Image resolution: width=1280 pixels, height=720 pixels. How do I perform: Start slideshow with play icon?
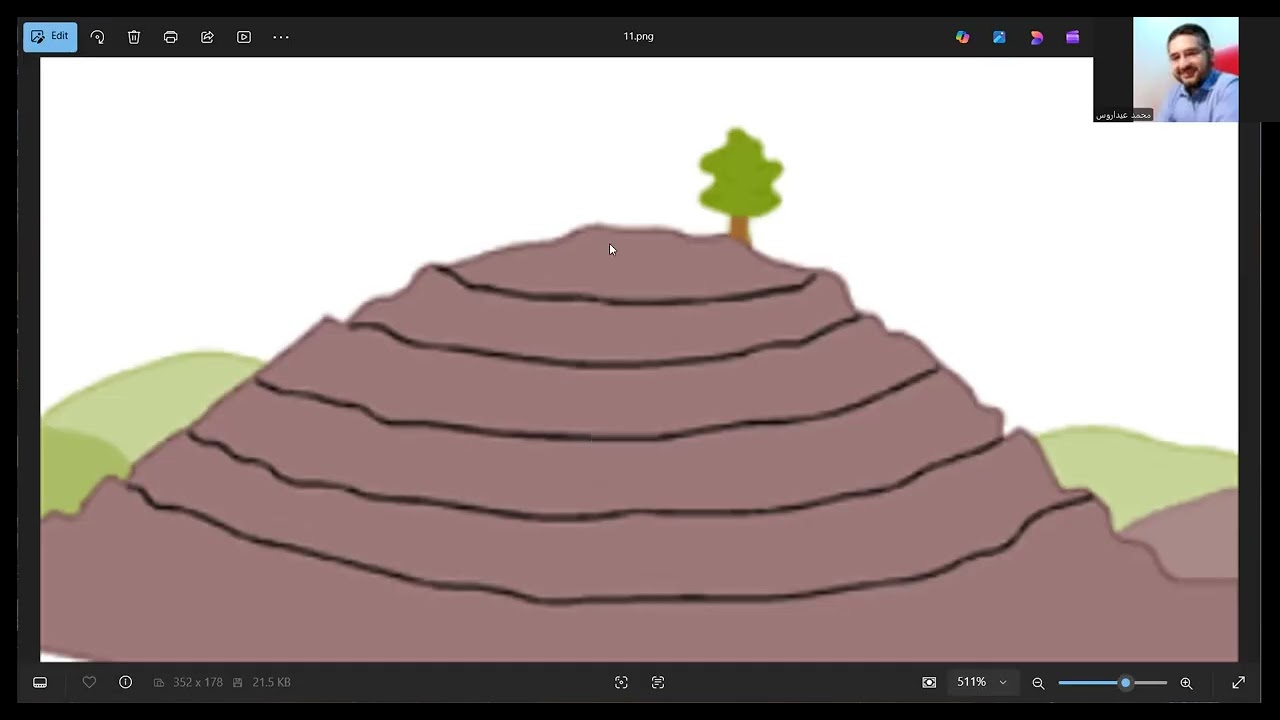244,37
